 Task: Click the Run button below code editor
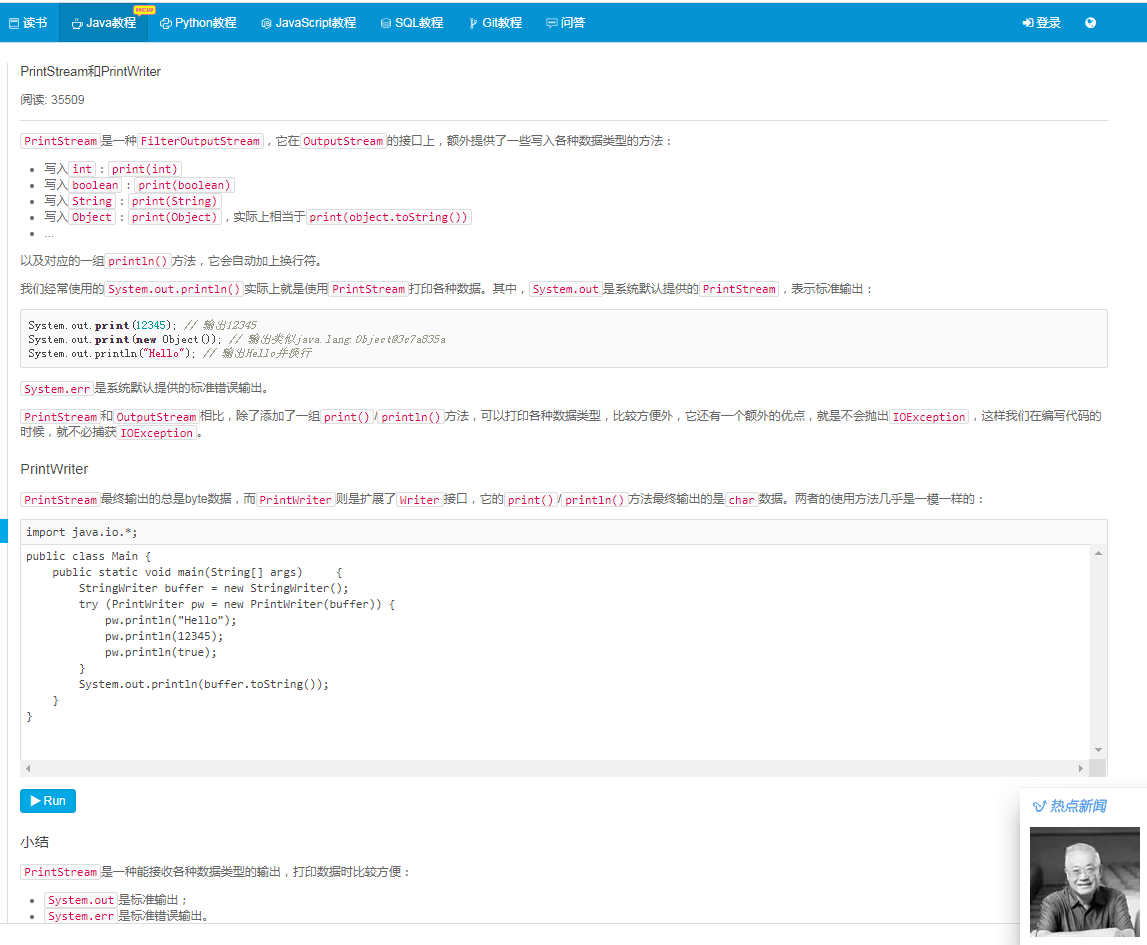[48, 801]
